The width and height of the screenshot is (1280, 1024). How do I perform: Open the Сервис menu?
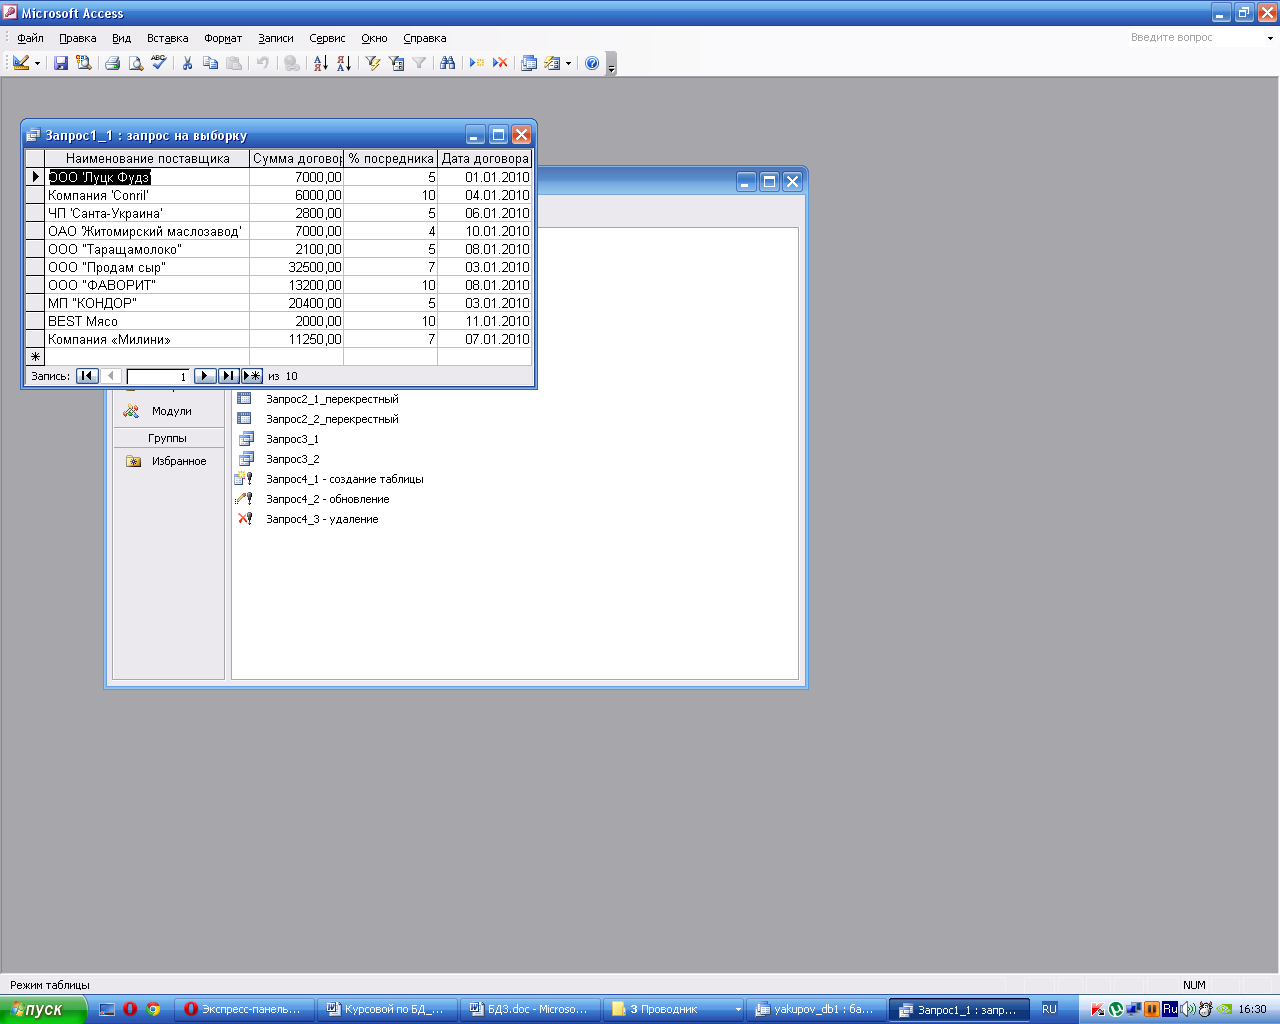point(327,38)
